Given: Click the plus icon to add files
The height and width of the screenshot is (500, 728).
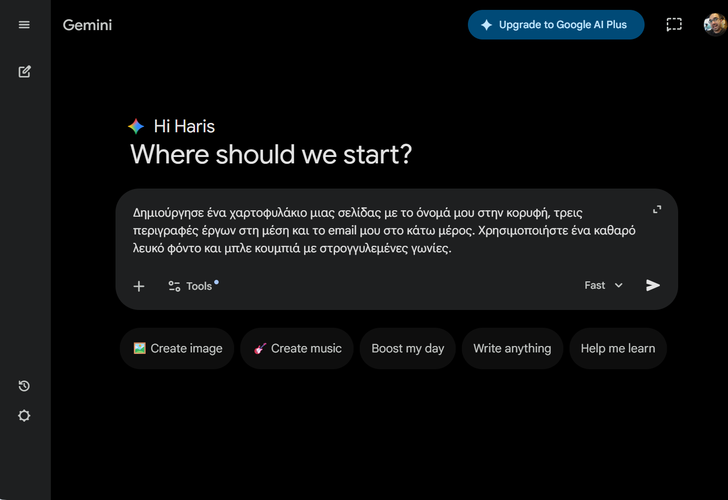Looking at the screenshot, I should [139, 286].
